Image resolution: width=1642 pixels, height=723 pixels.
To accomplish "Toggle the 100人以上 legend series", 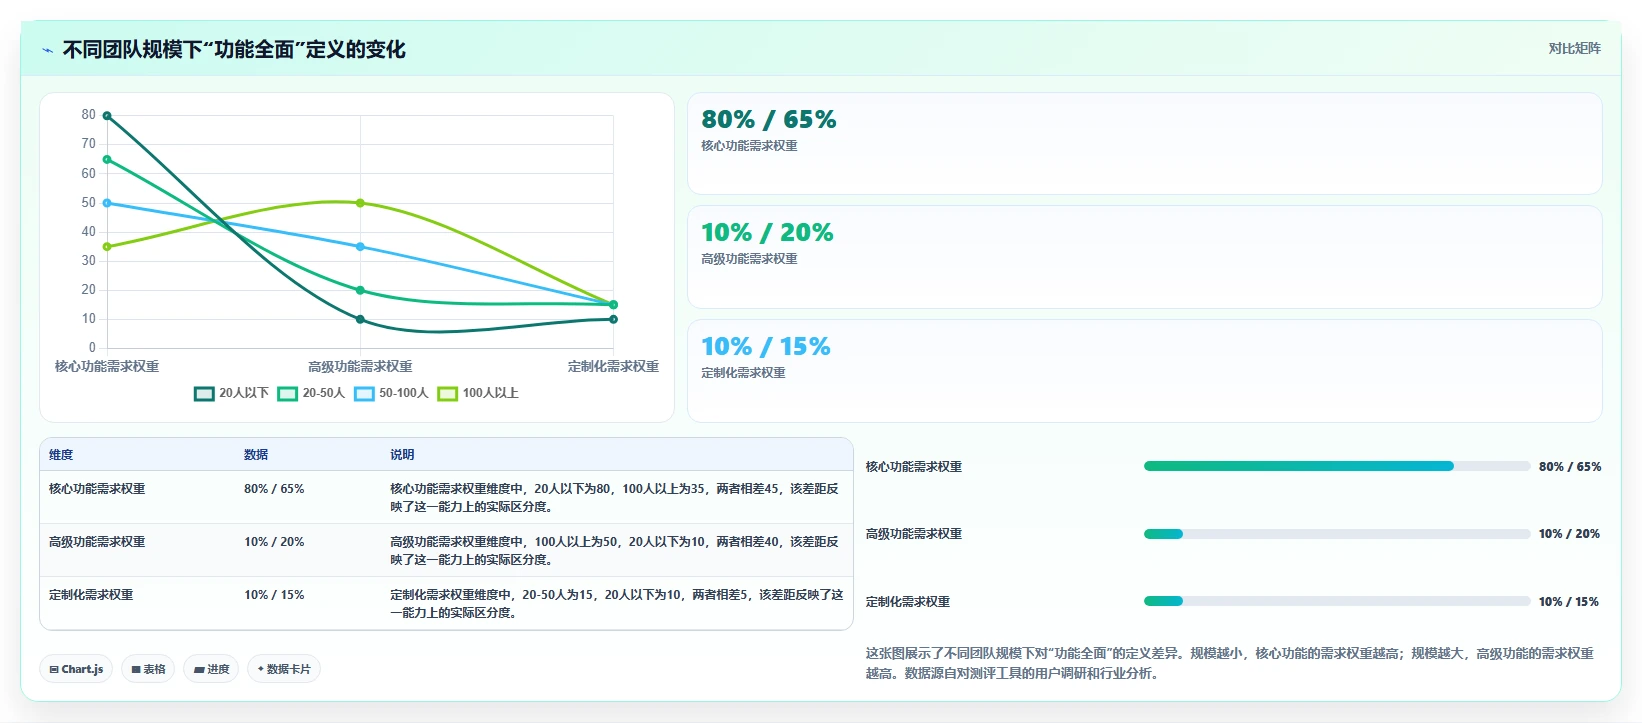I will click(478, 393).
